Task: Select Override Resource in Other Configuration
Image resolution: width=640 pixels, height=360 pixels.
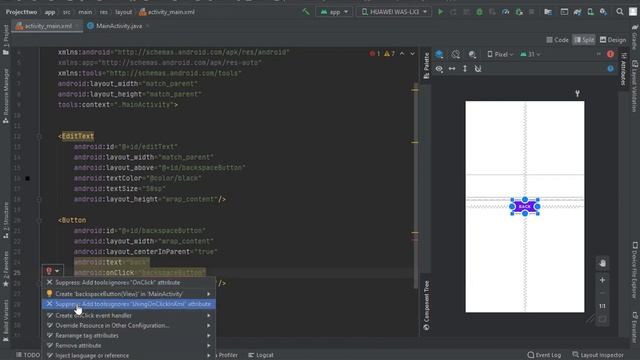Action: pos(129,325)
